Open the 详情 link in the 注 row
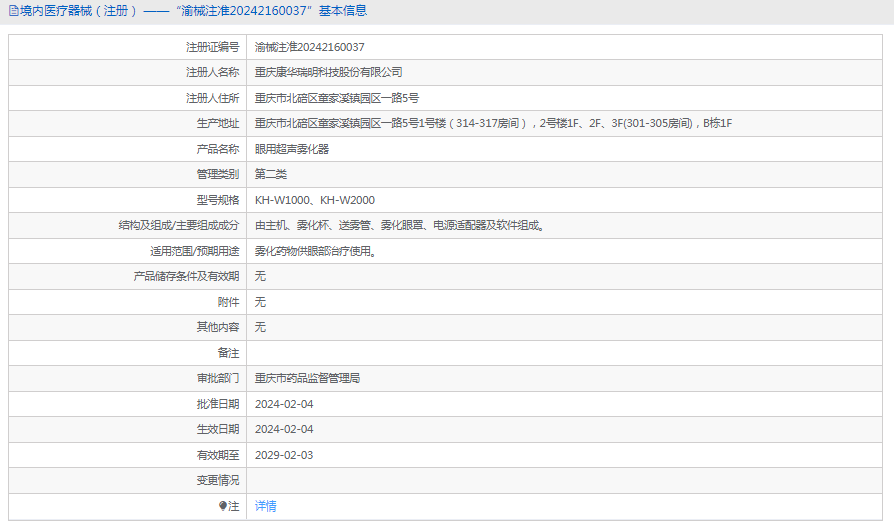The width and height of the screenshot is (894, 528). [266, 506]
